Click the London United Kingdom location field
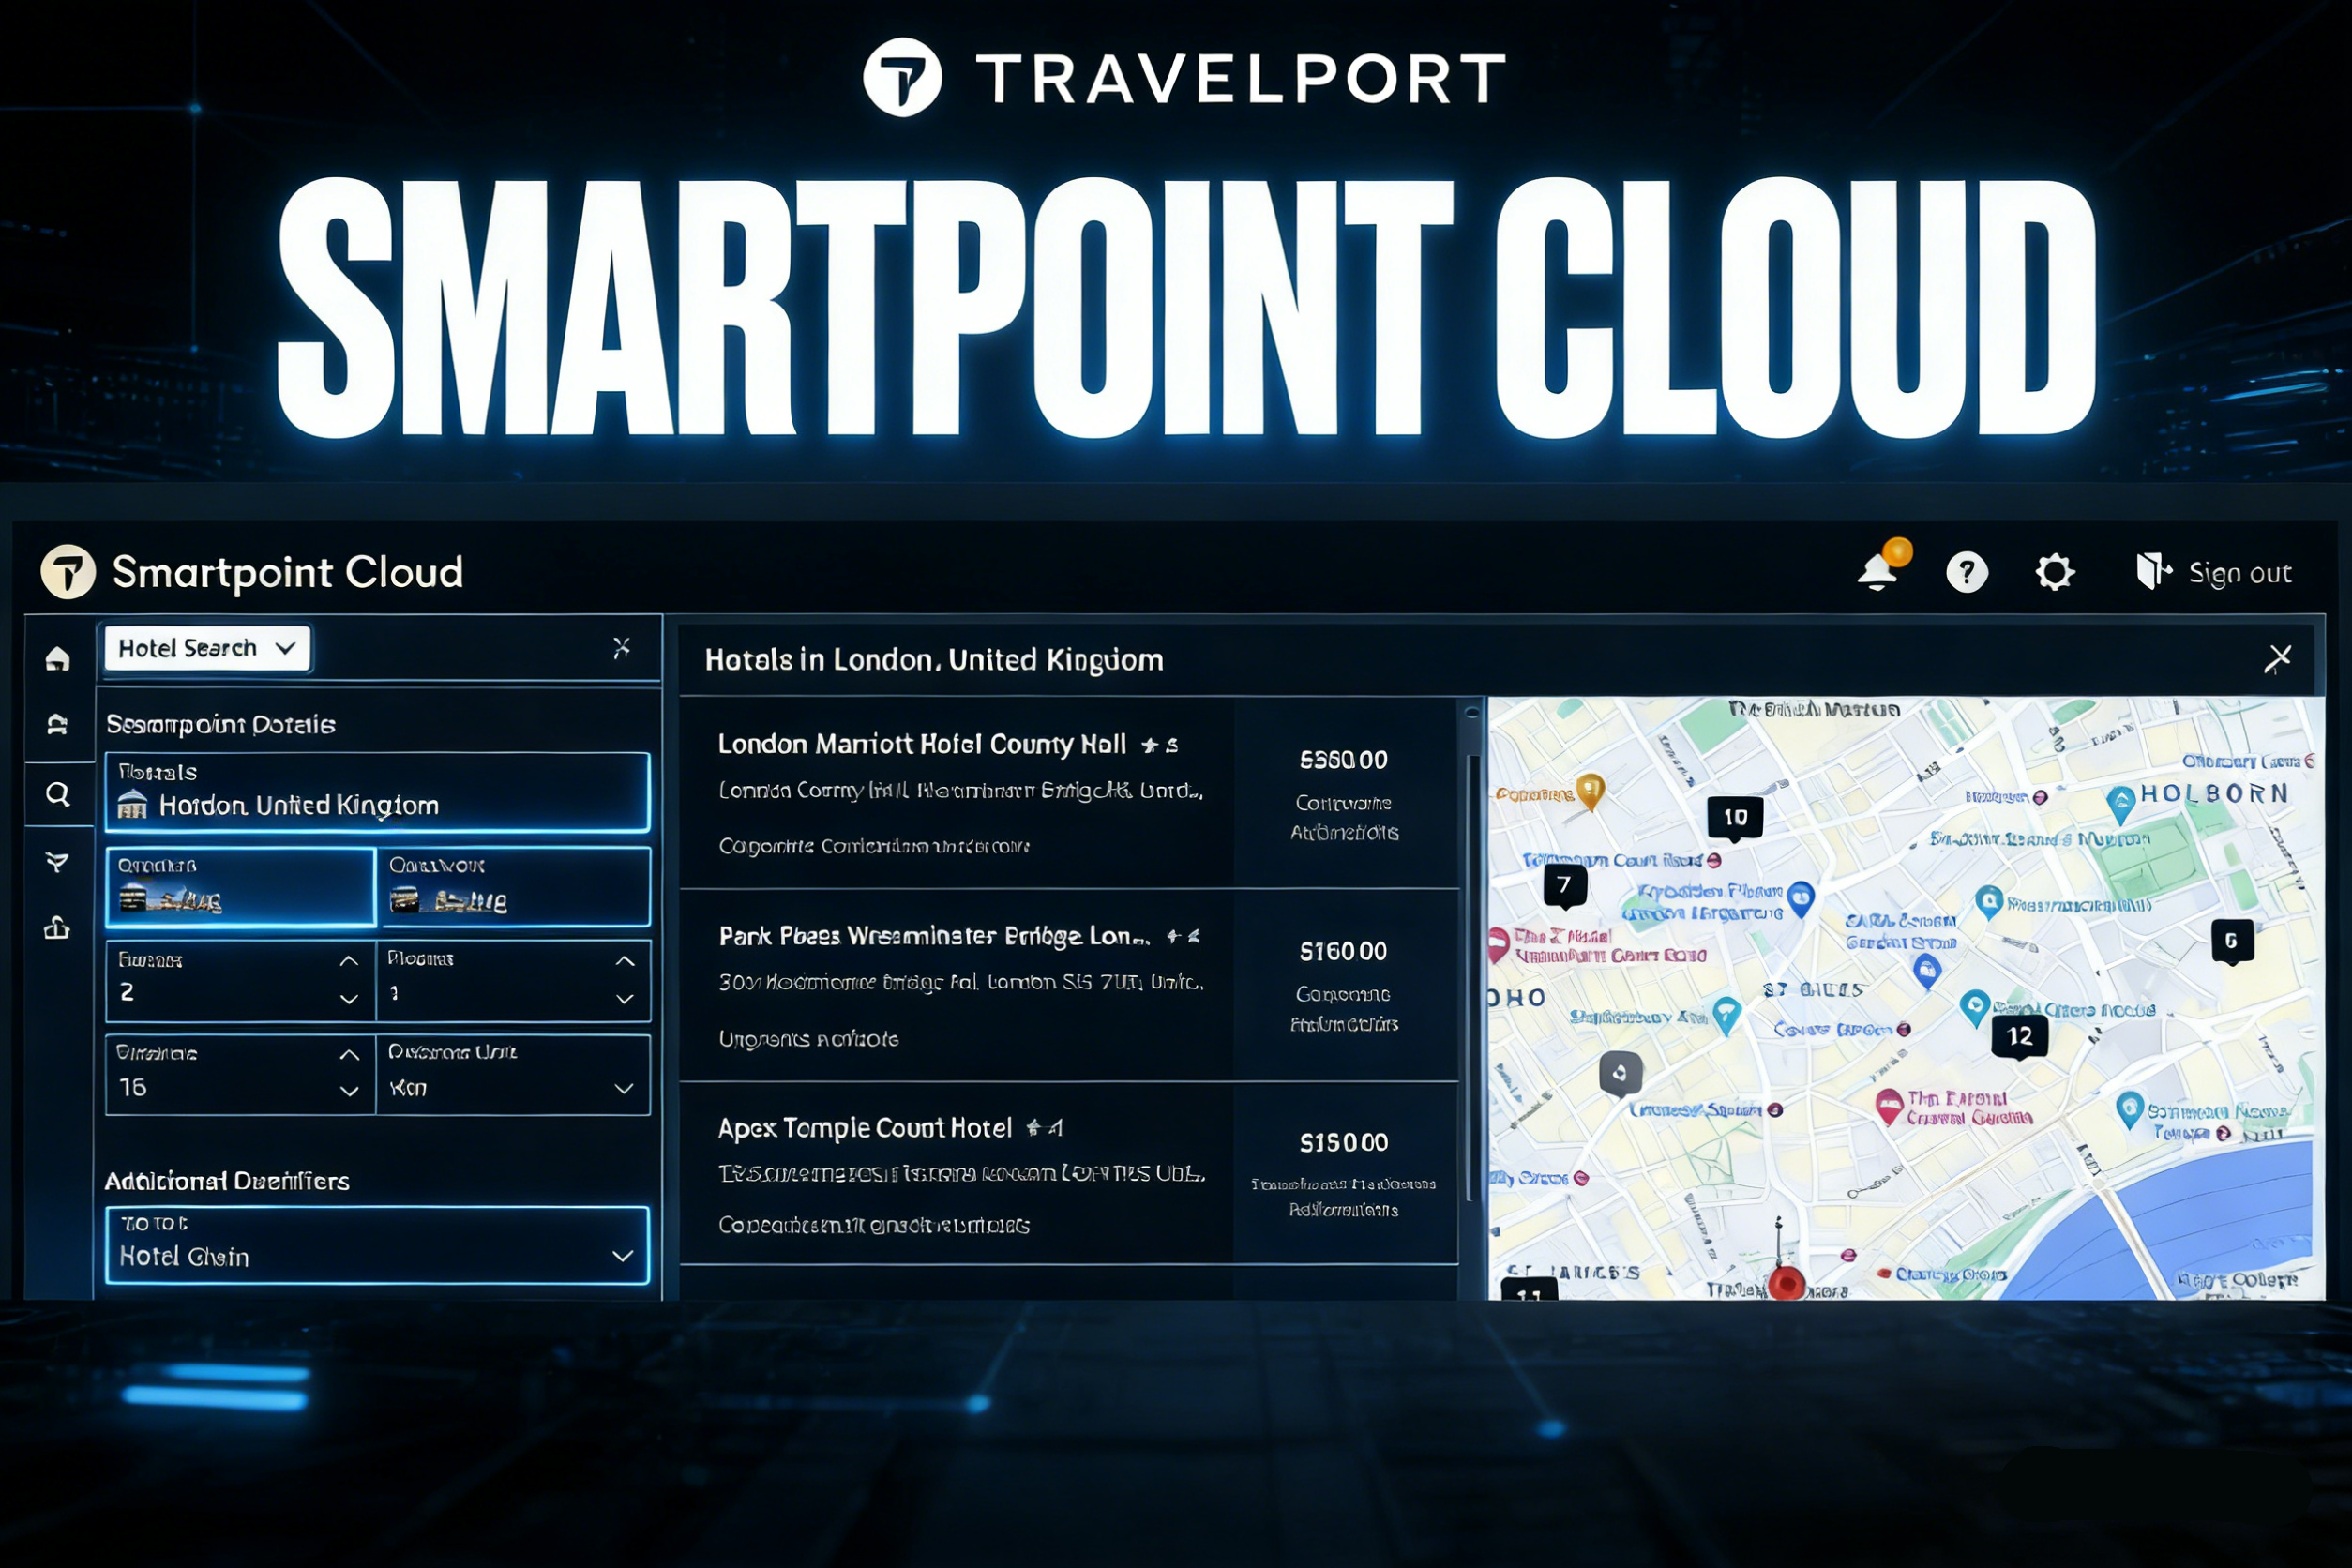 377,793
